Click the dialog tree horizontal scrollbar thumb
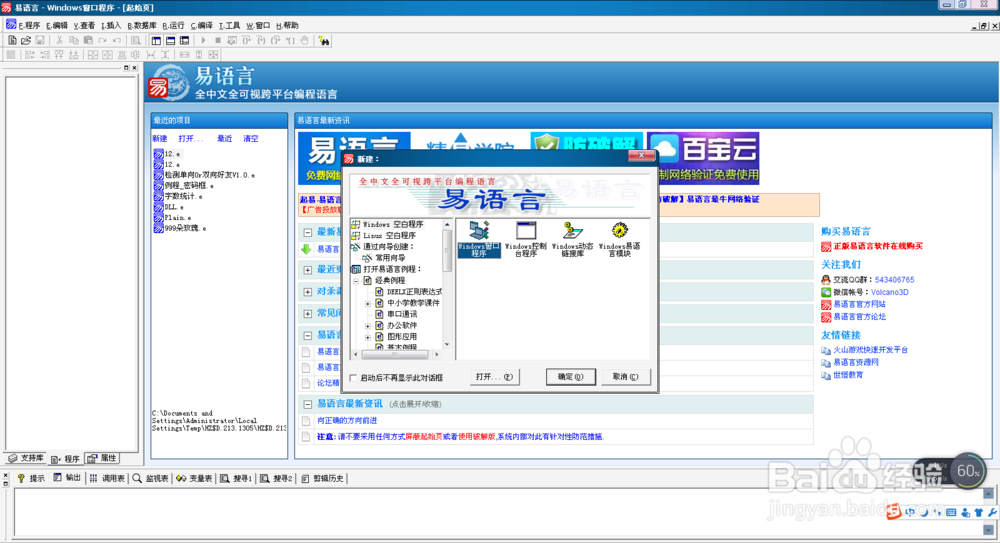The height and width of the screenshot is (543, 1000). point(395,353)
